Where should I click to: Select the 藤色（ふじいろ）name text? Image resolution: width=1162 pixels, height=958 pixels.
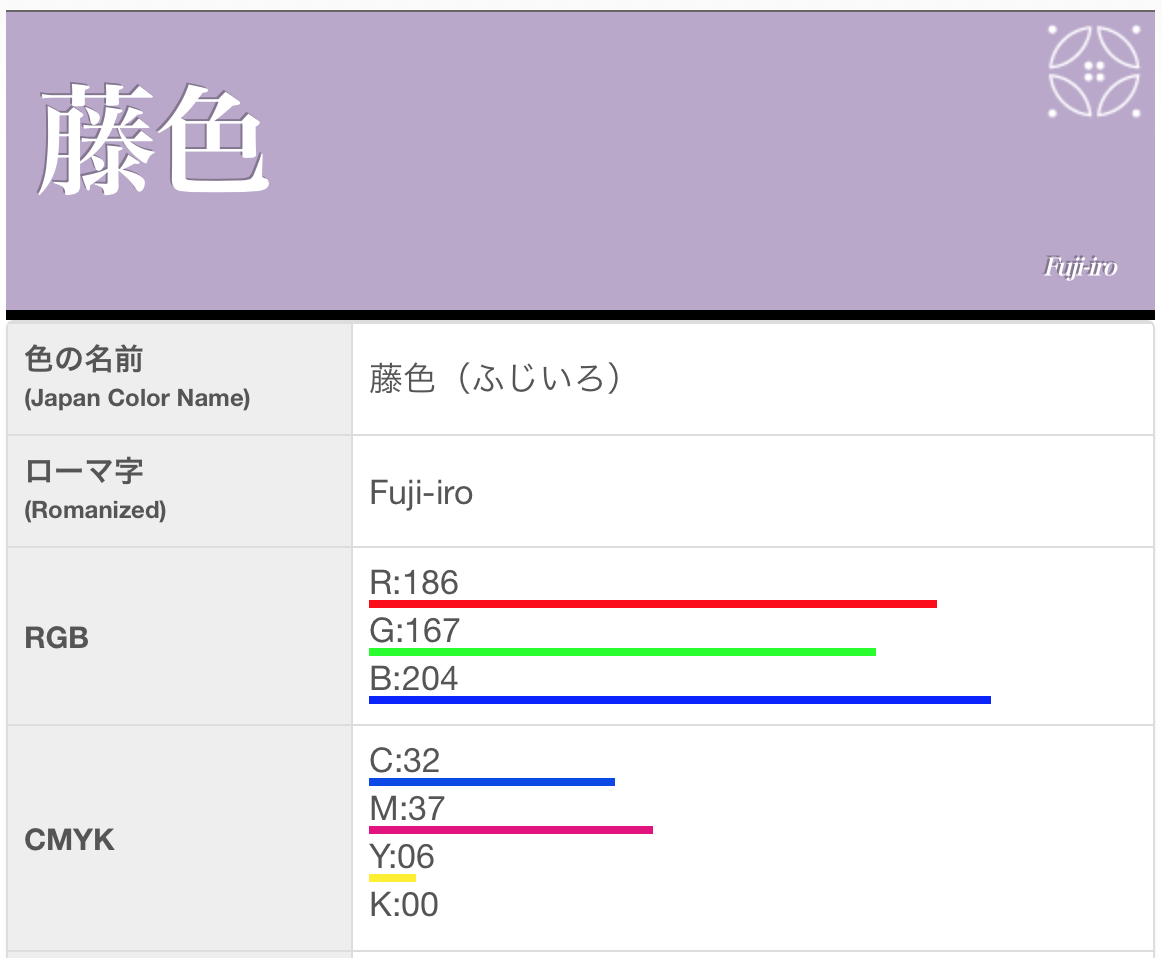[x=494, y=378]
